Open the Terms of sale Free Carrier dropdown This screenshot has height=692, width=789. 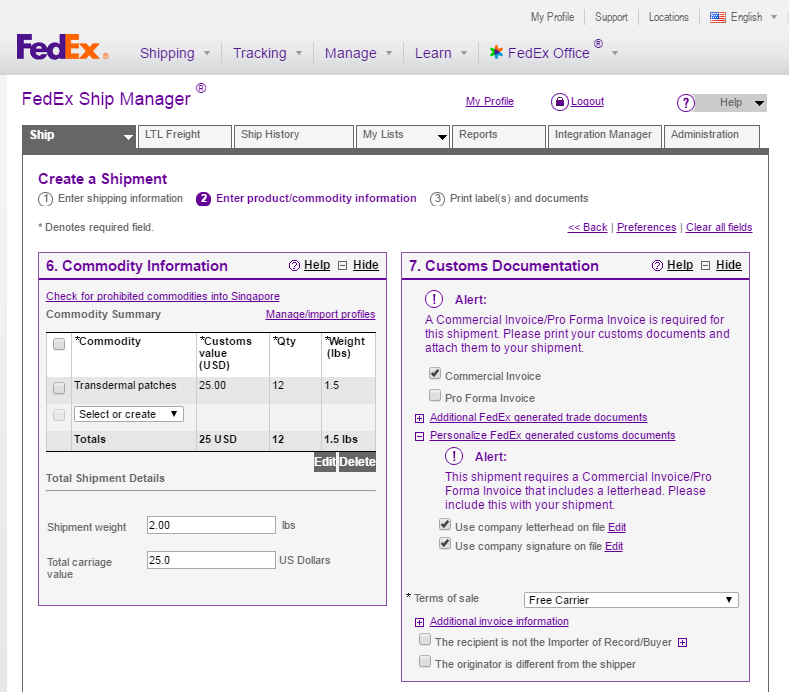click(x=631, y=600)
